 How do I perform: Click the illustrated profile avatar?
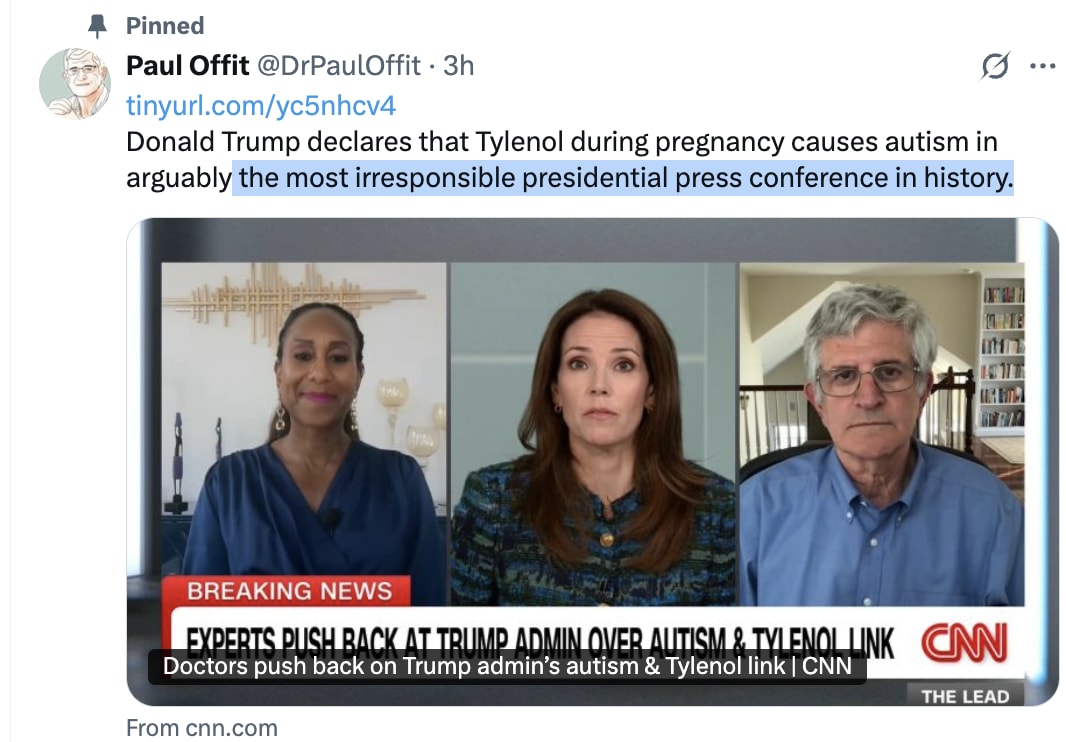(x=75, y=83)
